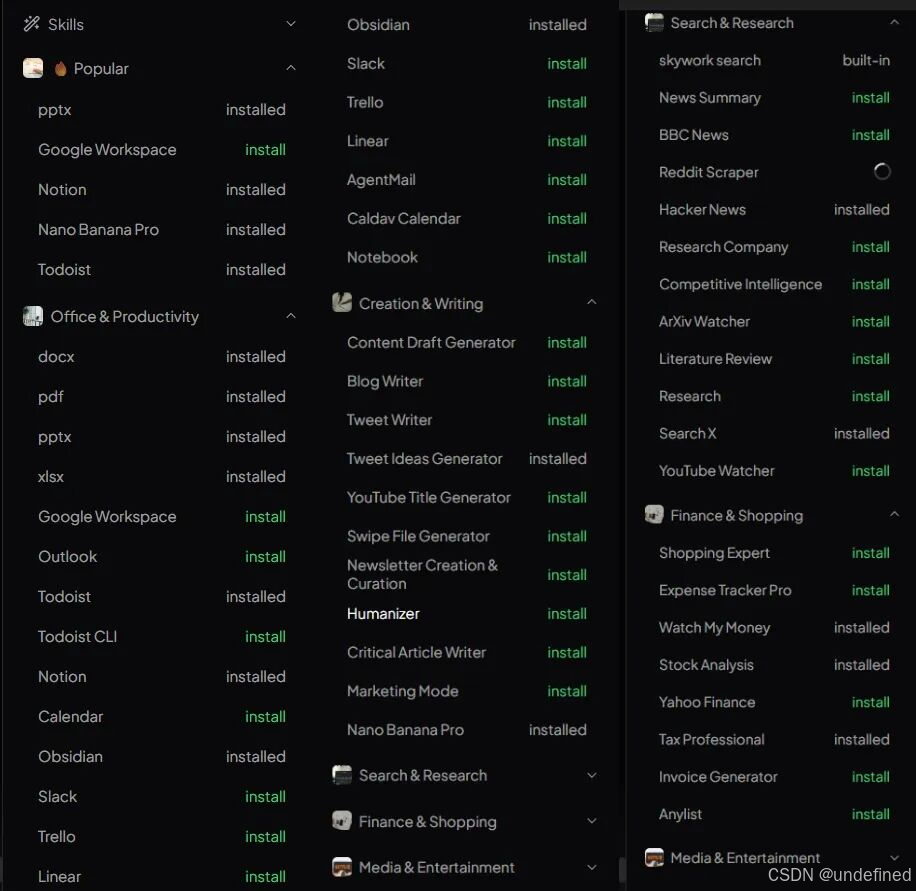Open the Watch My Money skill name
The height and width of the screenshot is (891, 916).
714,627
